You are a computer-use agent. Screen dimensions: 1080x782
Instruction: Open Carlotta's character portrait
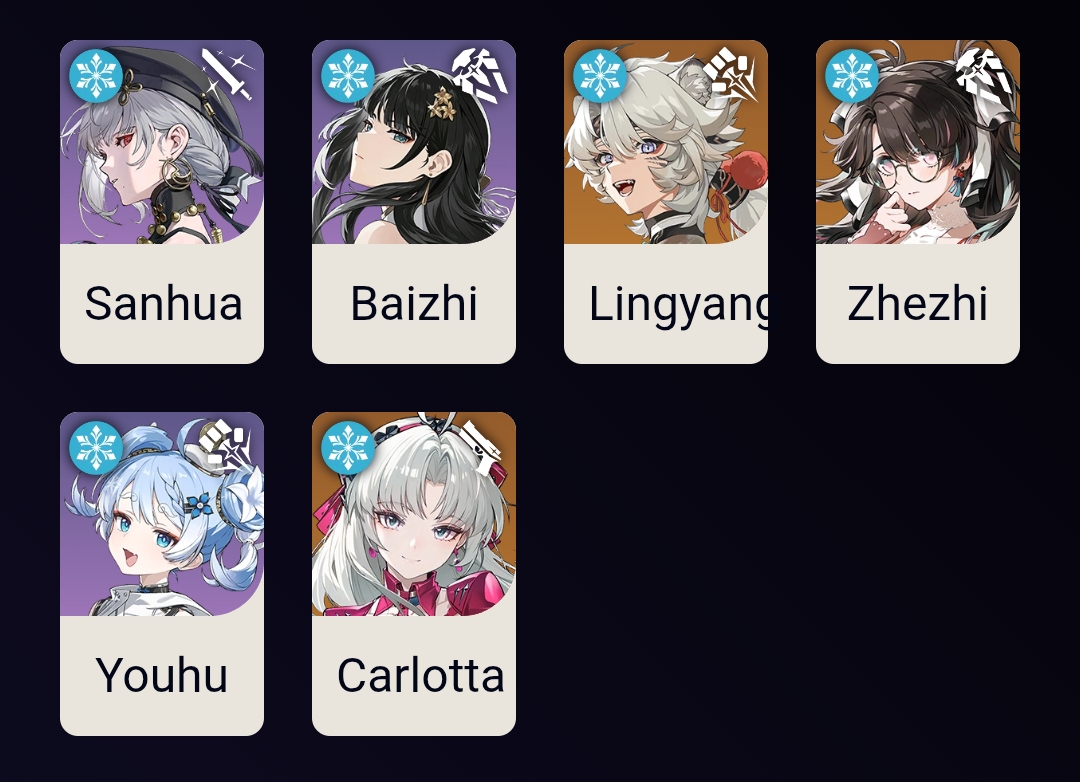pyautogui.click(x=414, y=514)
